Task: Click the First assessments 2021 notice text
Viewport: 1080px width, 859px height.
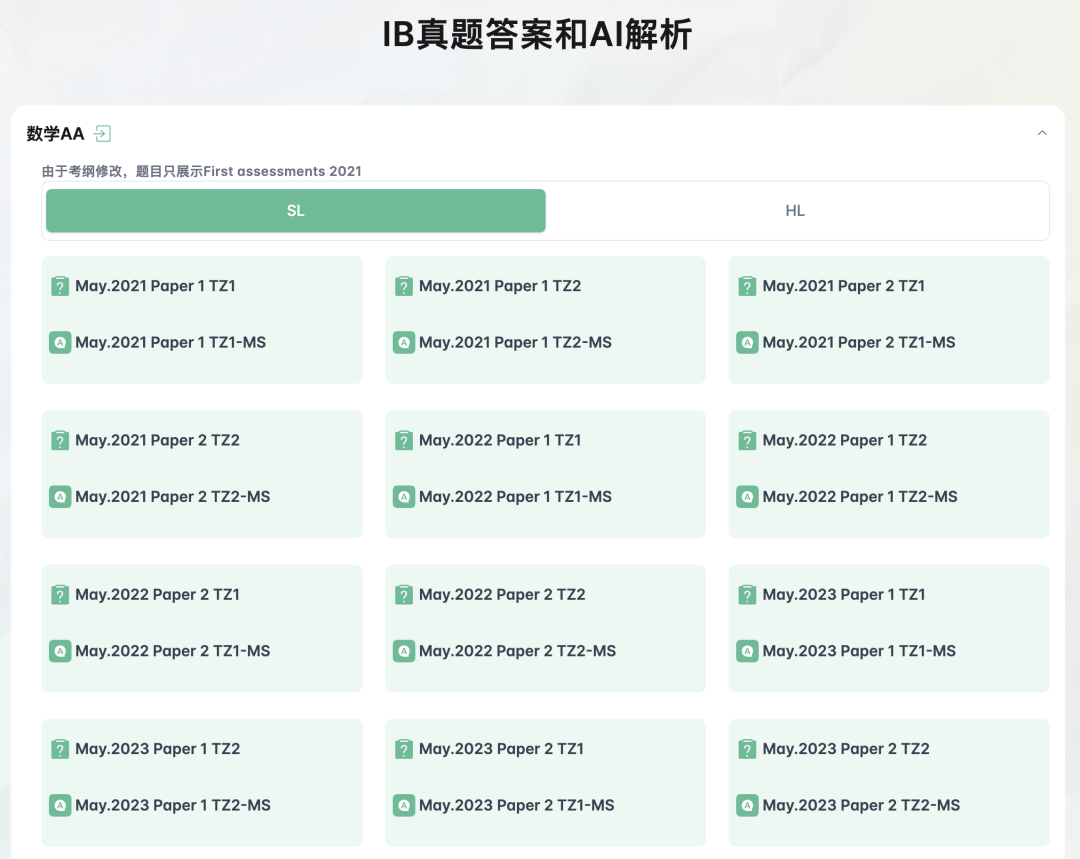Action: coord(202,171)
